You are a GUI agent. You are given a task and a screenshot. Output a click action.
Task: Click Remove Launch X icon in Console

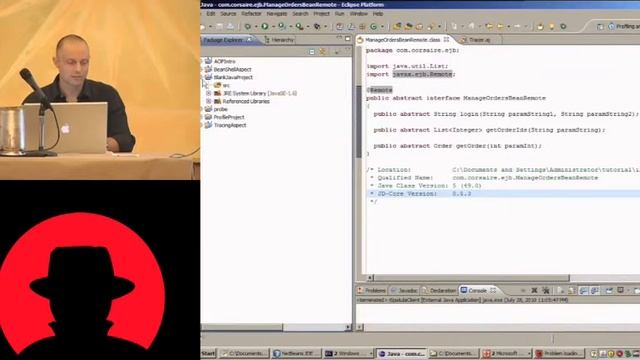pyautogui.click(x=534, y=290)
